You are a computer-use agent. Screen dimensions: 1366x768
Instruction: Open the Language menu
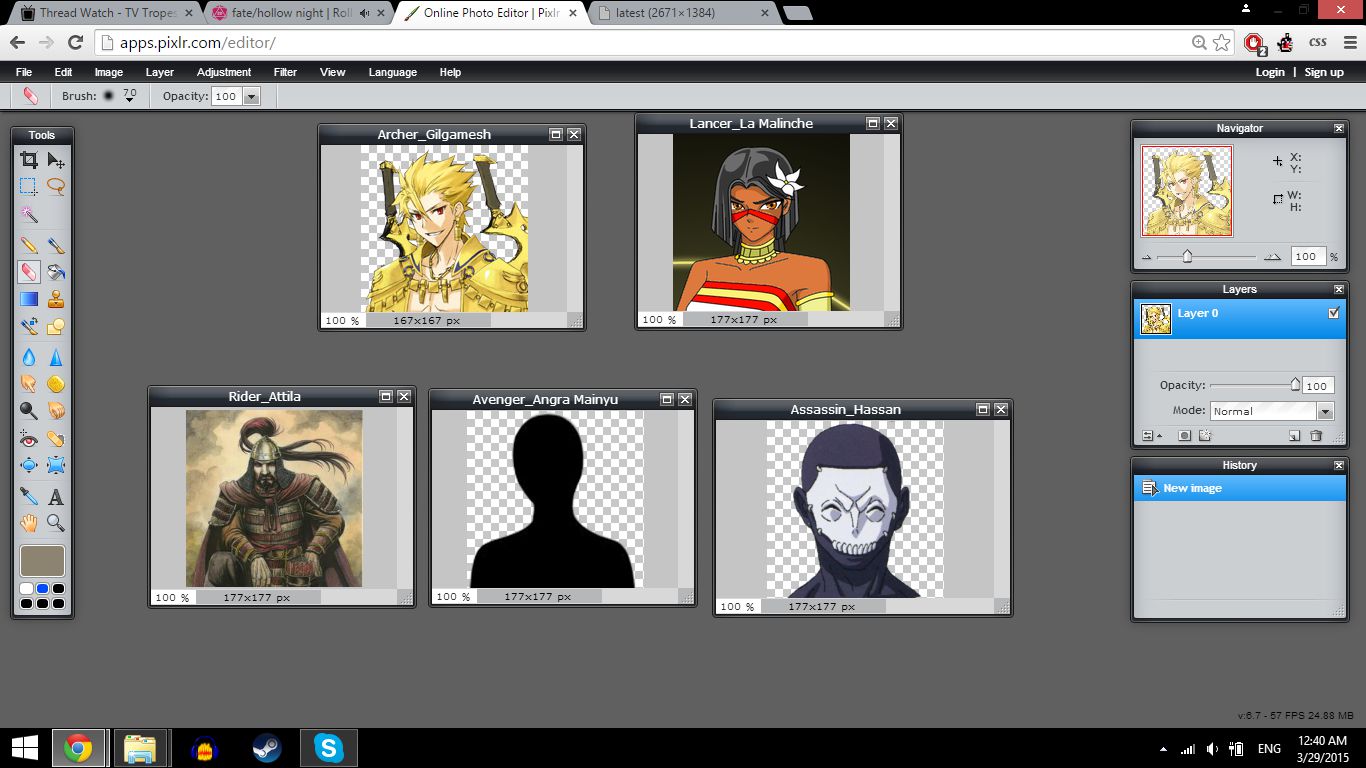click(393, 72)
